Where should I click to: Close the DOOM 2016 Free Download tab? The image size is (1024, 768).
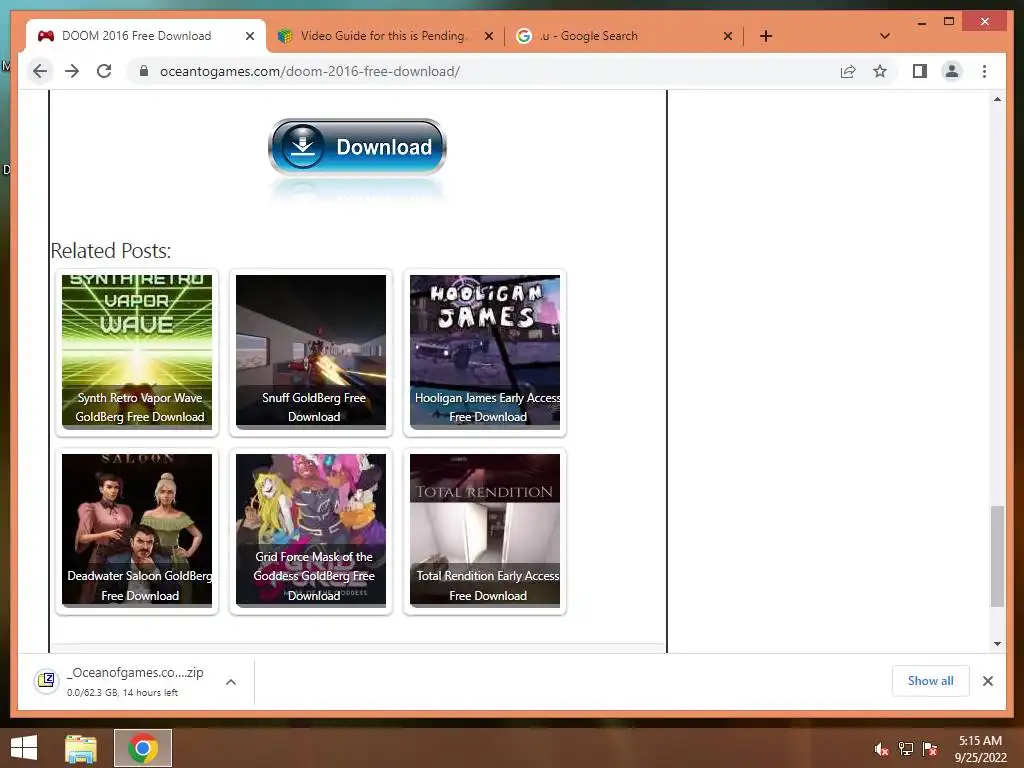249,36
